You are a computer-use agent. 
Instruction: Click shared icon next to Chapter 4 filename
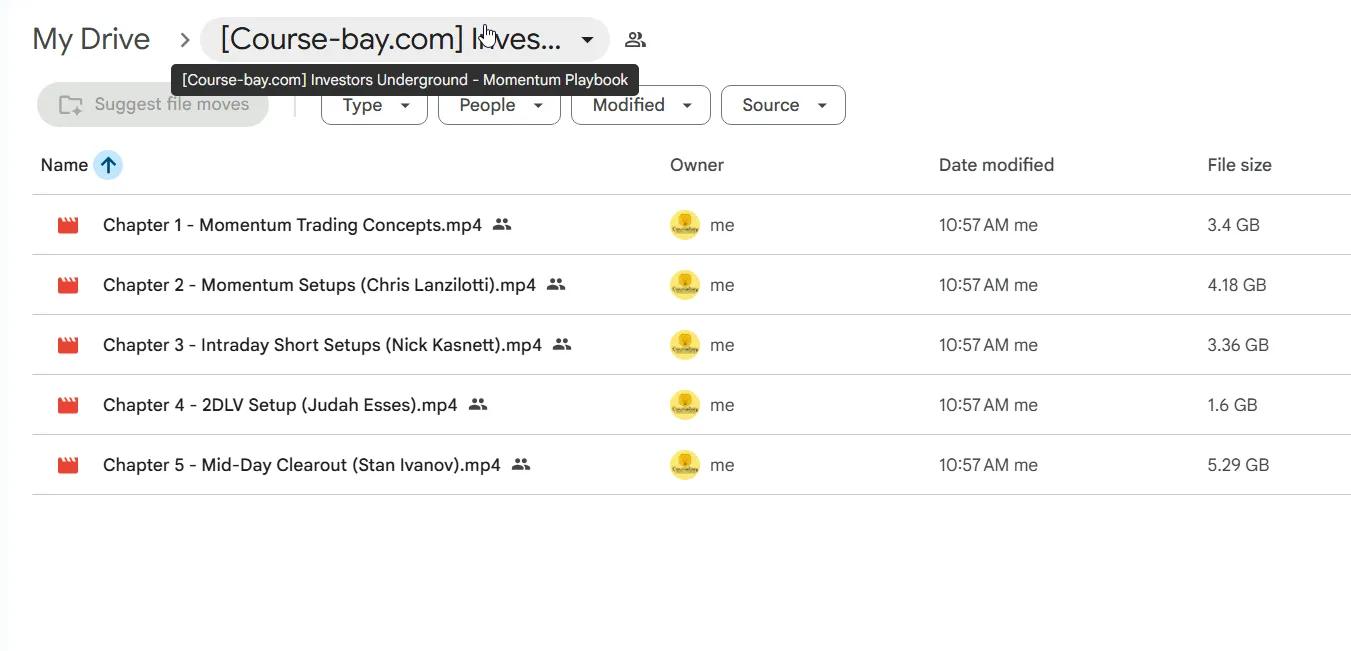click(478, 405)
